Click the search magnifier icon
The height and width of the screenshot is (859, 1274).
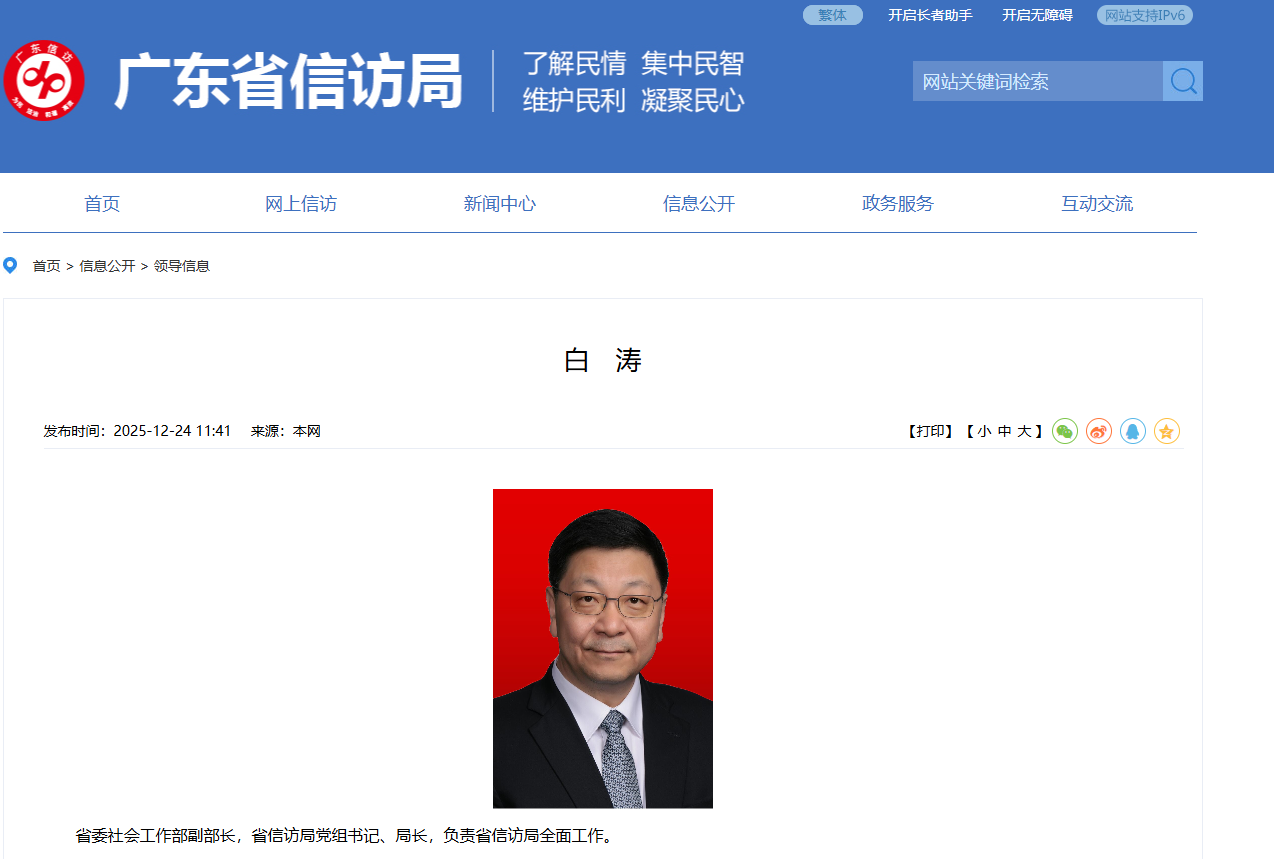(1183, 81)
